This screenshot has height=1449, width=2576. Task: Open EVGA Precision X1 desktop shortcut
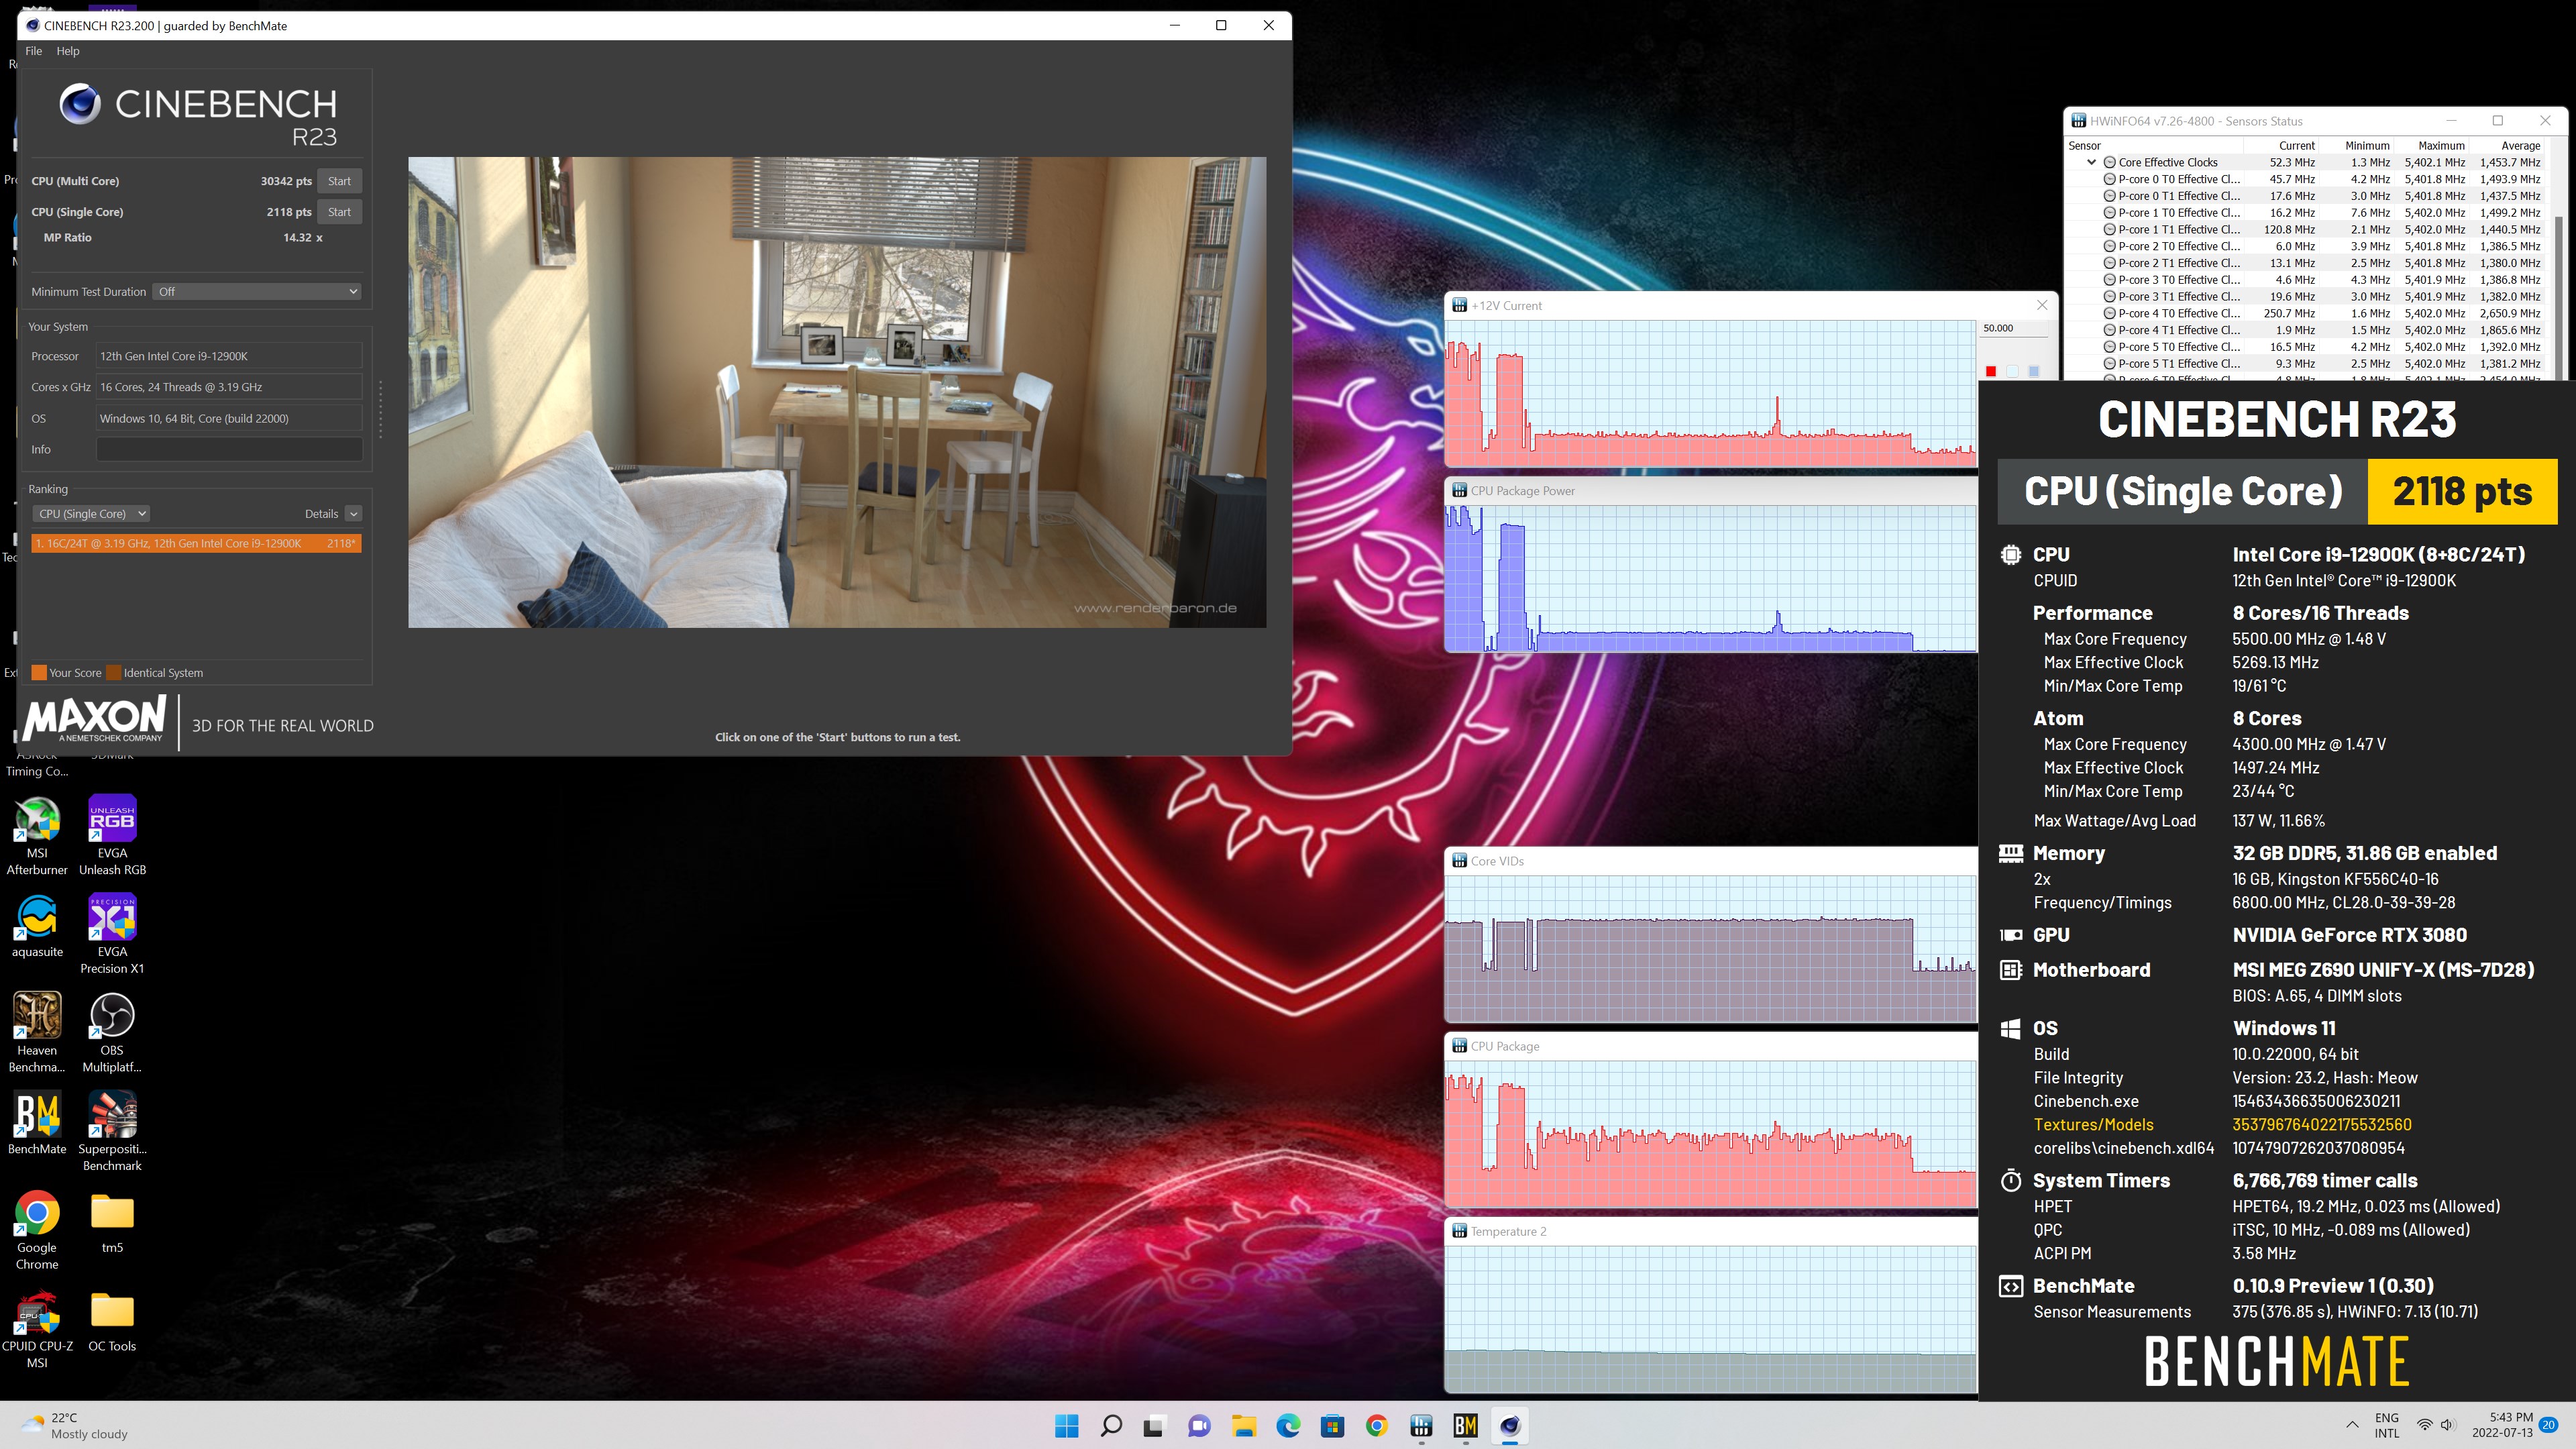(112, 934)
